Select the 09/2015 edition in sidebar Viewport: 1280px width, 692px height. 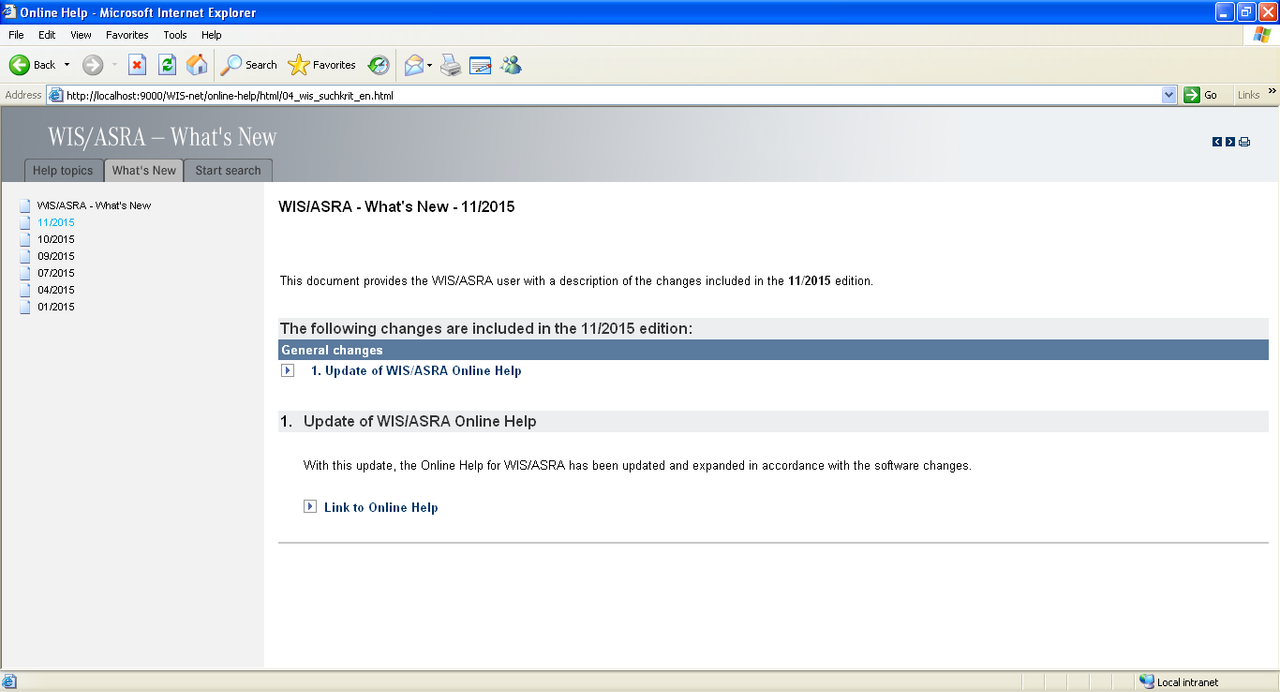coord(56,256)
